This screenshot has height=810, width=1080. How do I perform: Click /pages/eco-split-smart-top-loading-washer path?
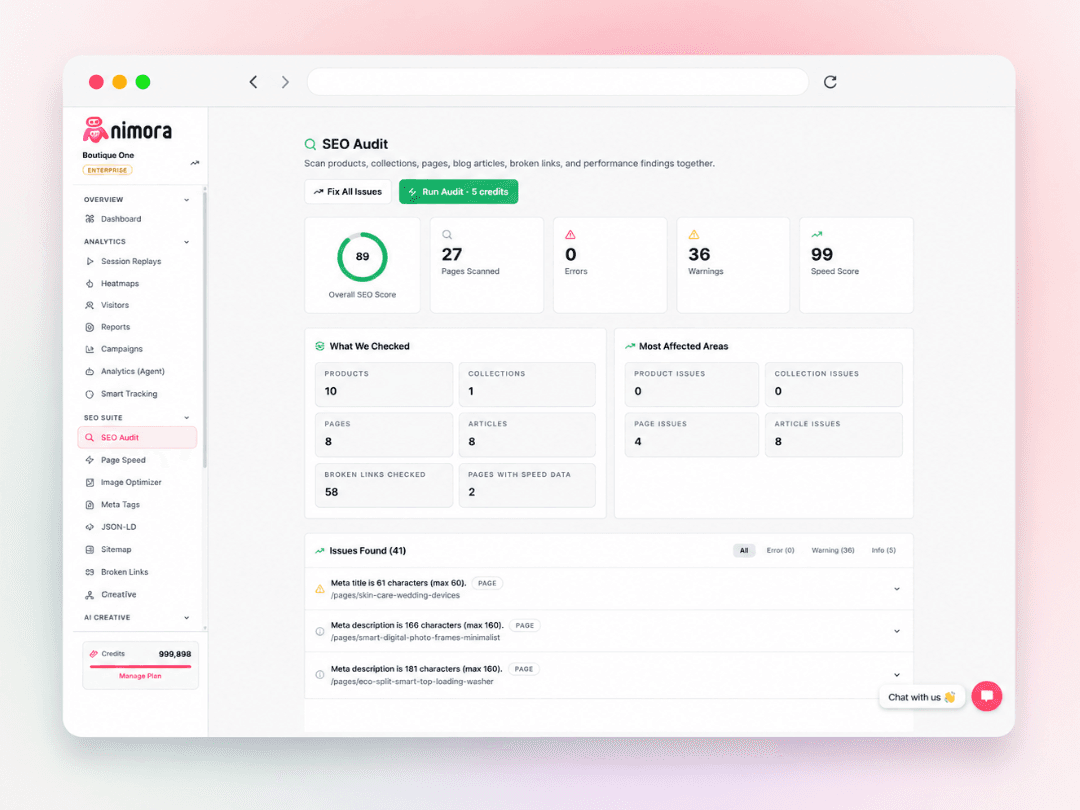click(x=412, y=682)
